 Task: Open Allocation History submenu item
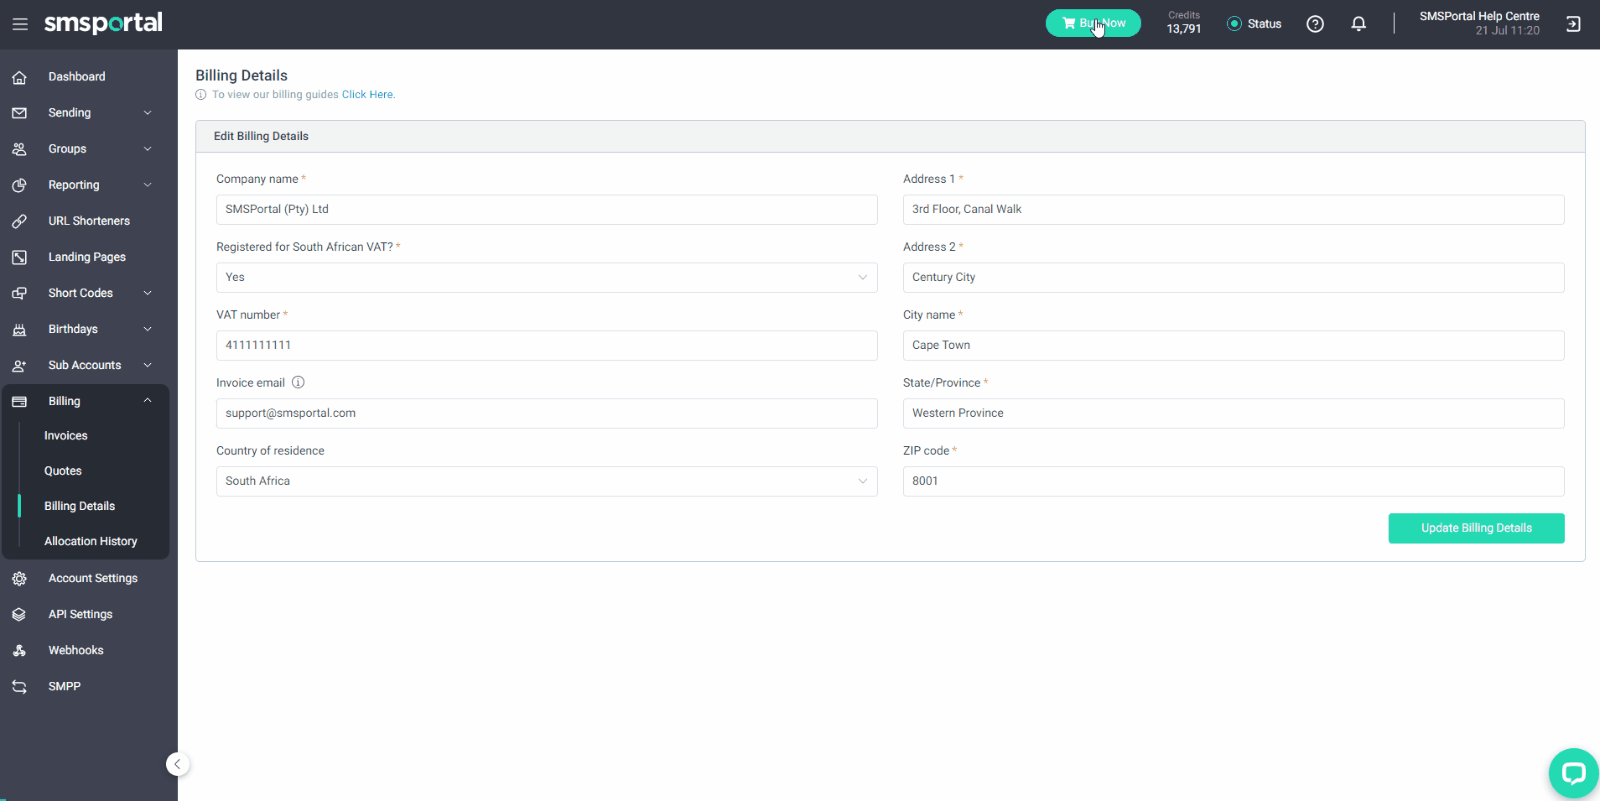pos(91,541)
